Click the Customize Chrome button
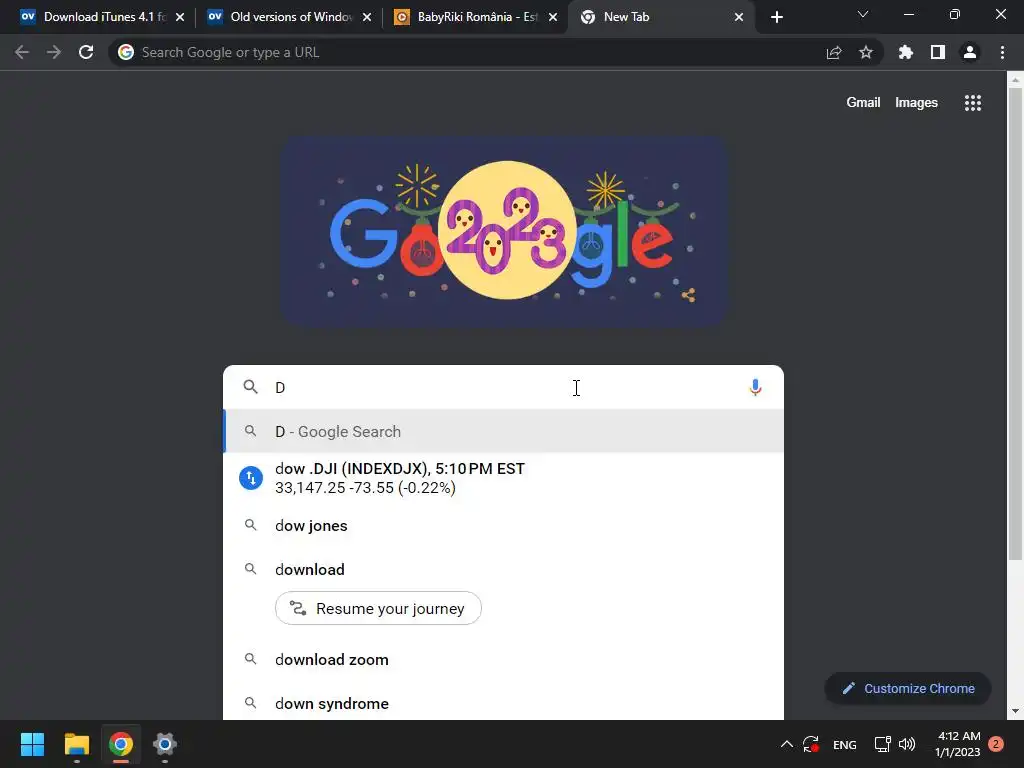Image resolution: width=1024 pixels, height=768 pixels. (908, 688)
